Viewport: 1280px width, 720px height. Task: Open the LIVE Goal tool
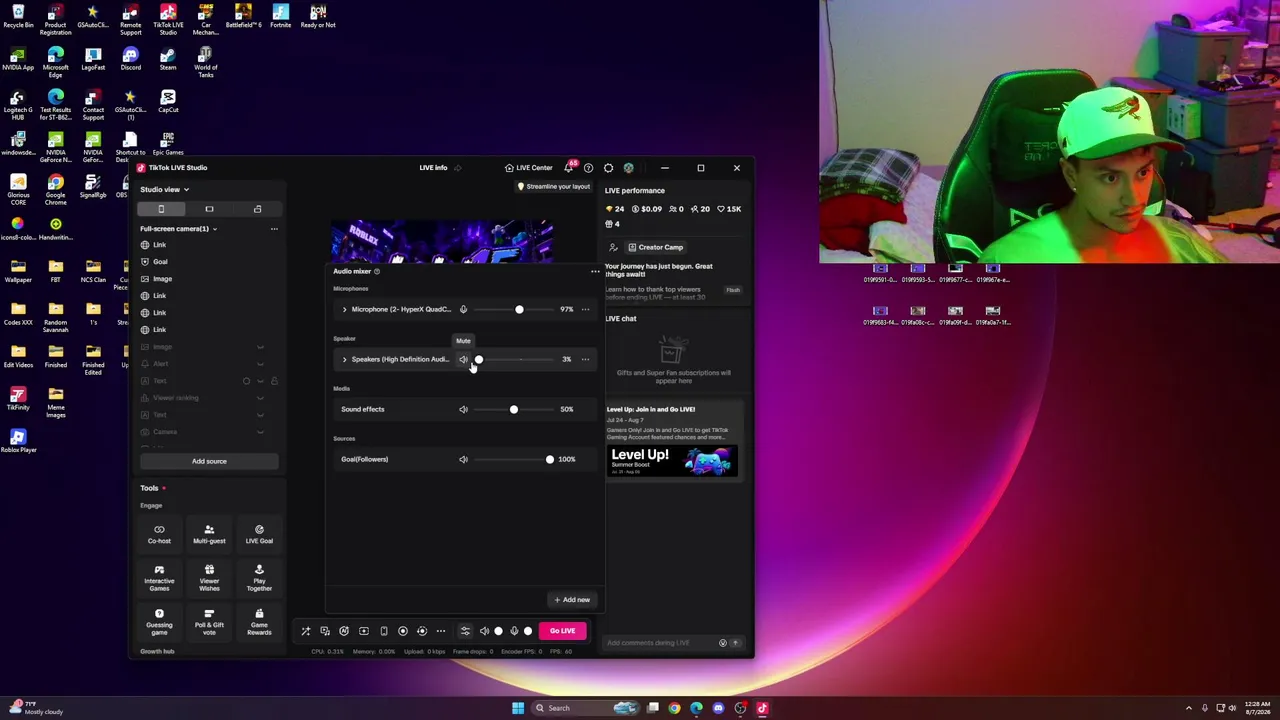(259, 534)
